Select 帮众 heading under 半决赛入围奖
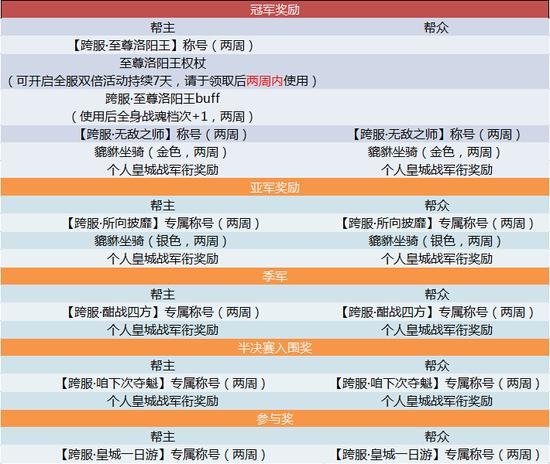550x464 pixels. (437, 365)
